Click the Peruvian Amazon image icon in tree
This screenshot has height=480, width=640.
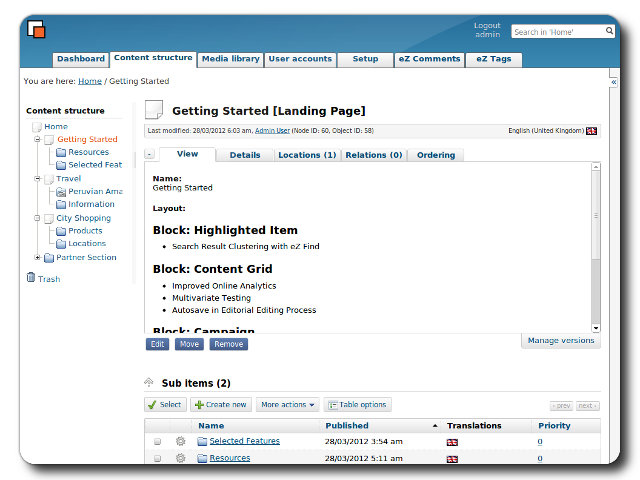[61, 191]
